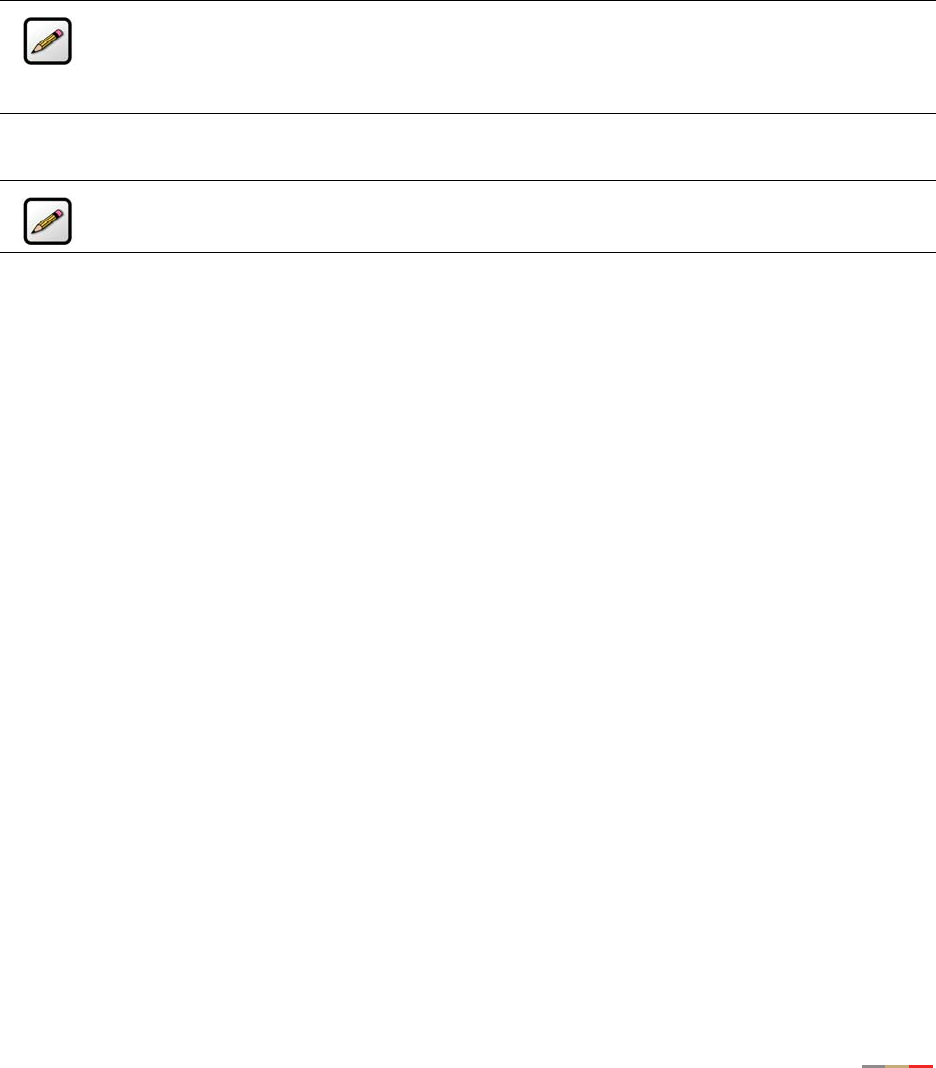
Task: Click the pencil note icon in the lower row
Action: coord(48,221)
